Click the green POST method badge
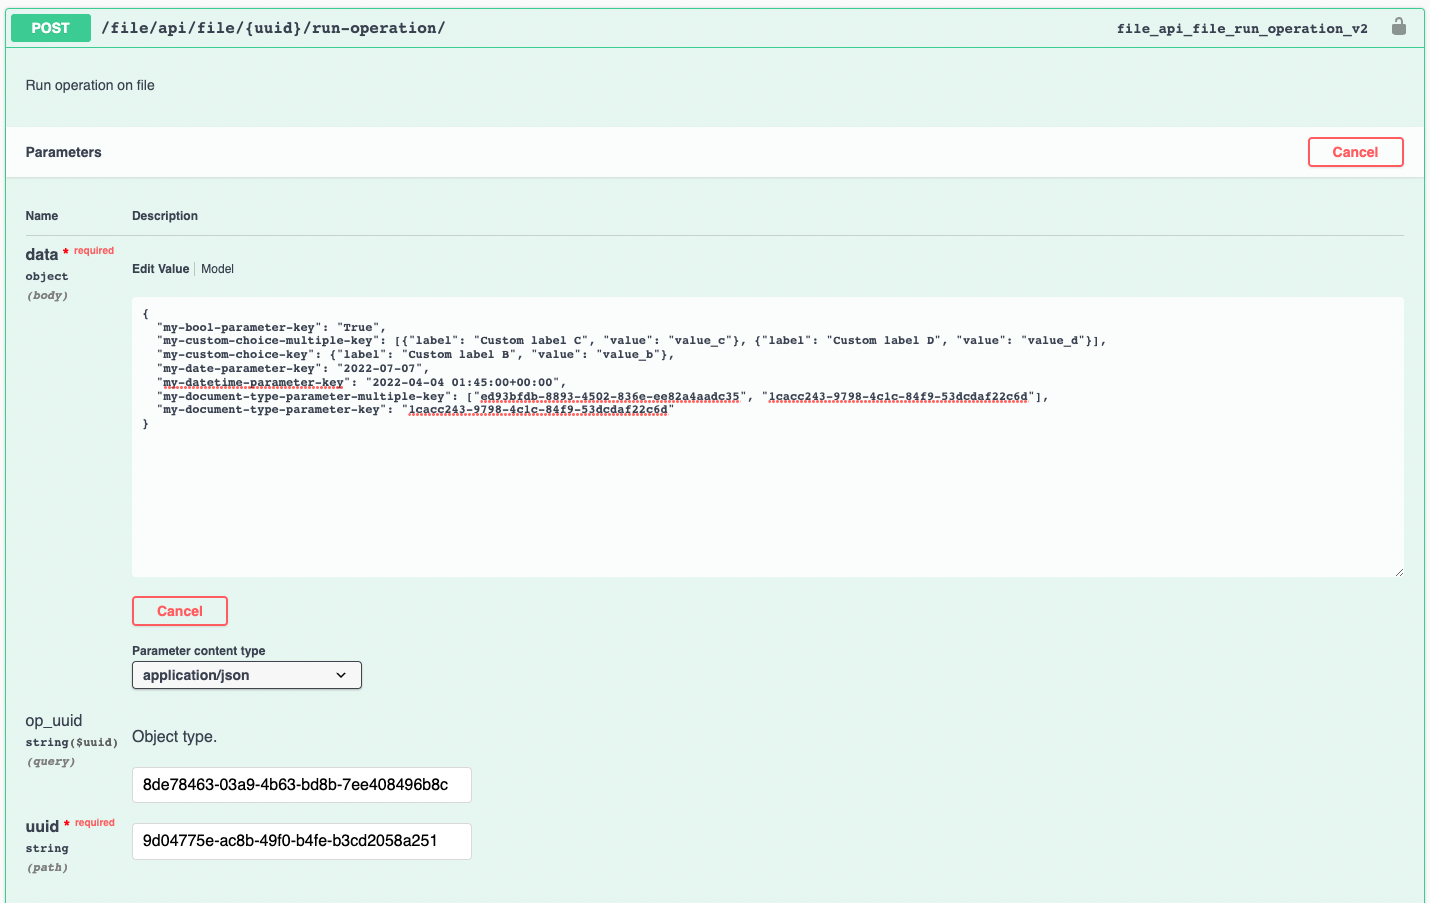 click(x=50, y=28)
